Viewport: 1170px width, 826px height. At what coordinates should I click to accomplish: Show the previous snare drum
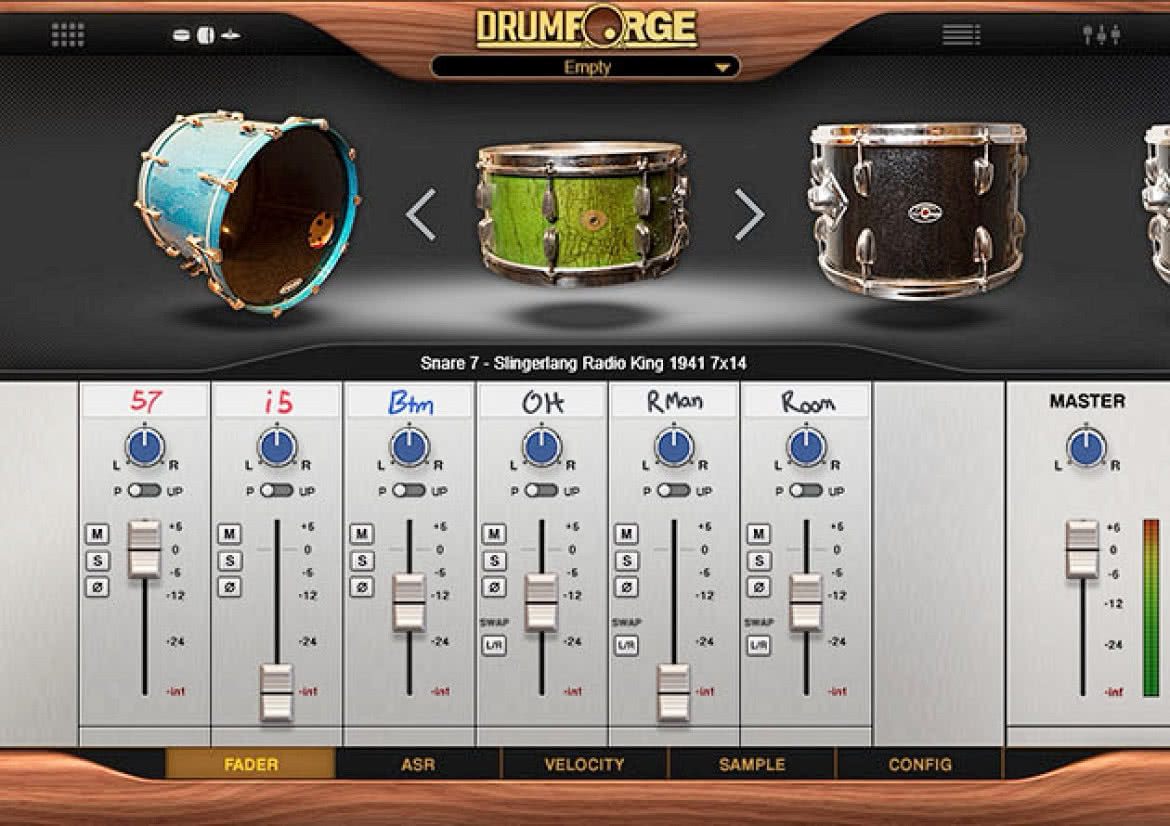point(422,214)
